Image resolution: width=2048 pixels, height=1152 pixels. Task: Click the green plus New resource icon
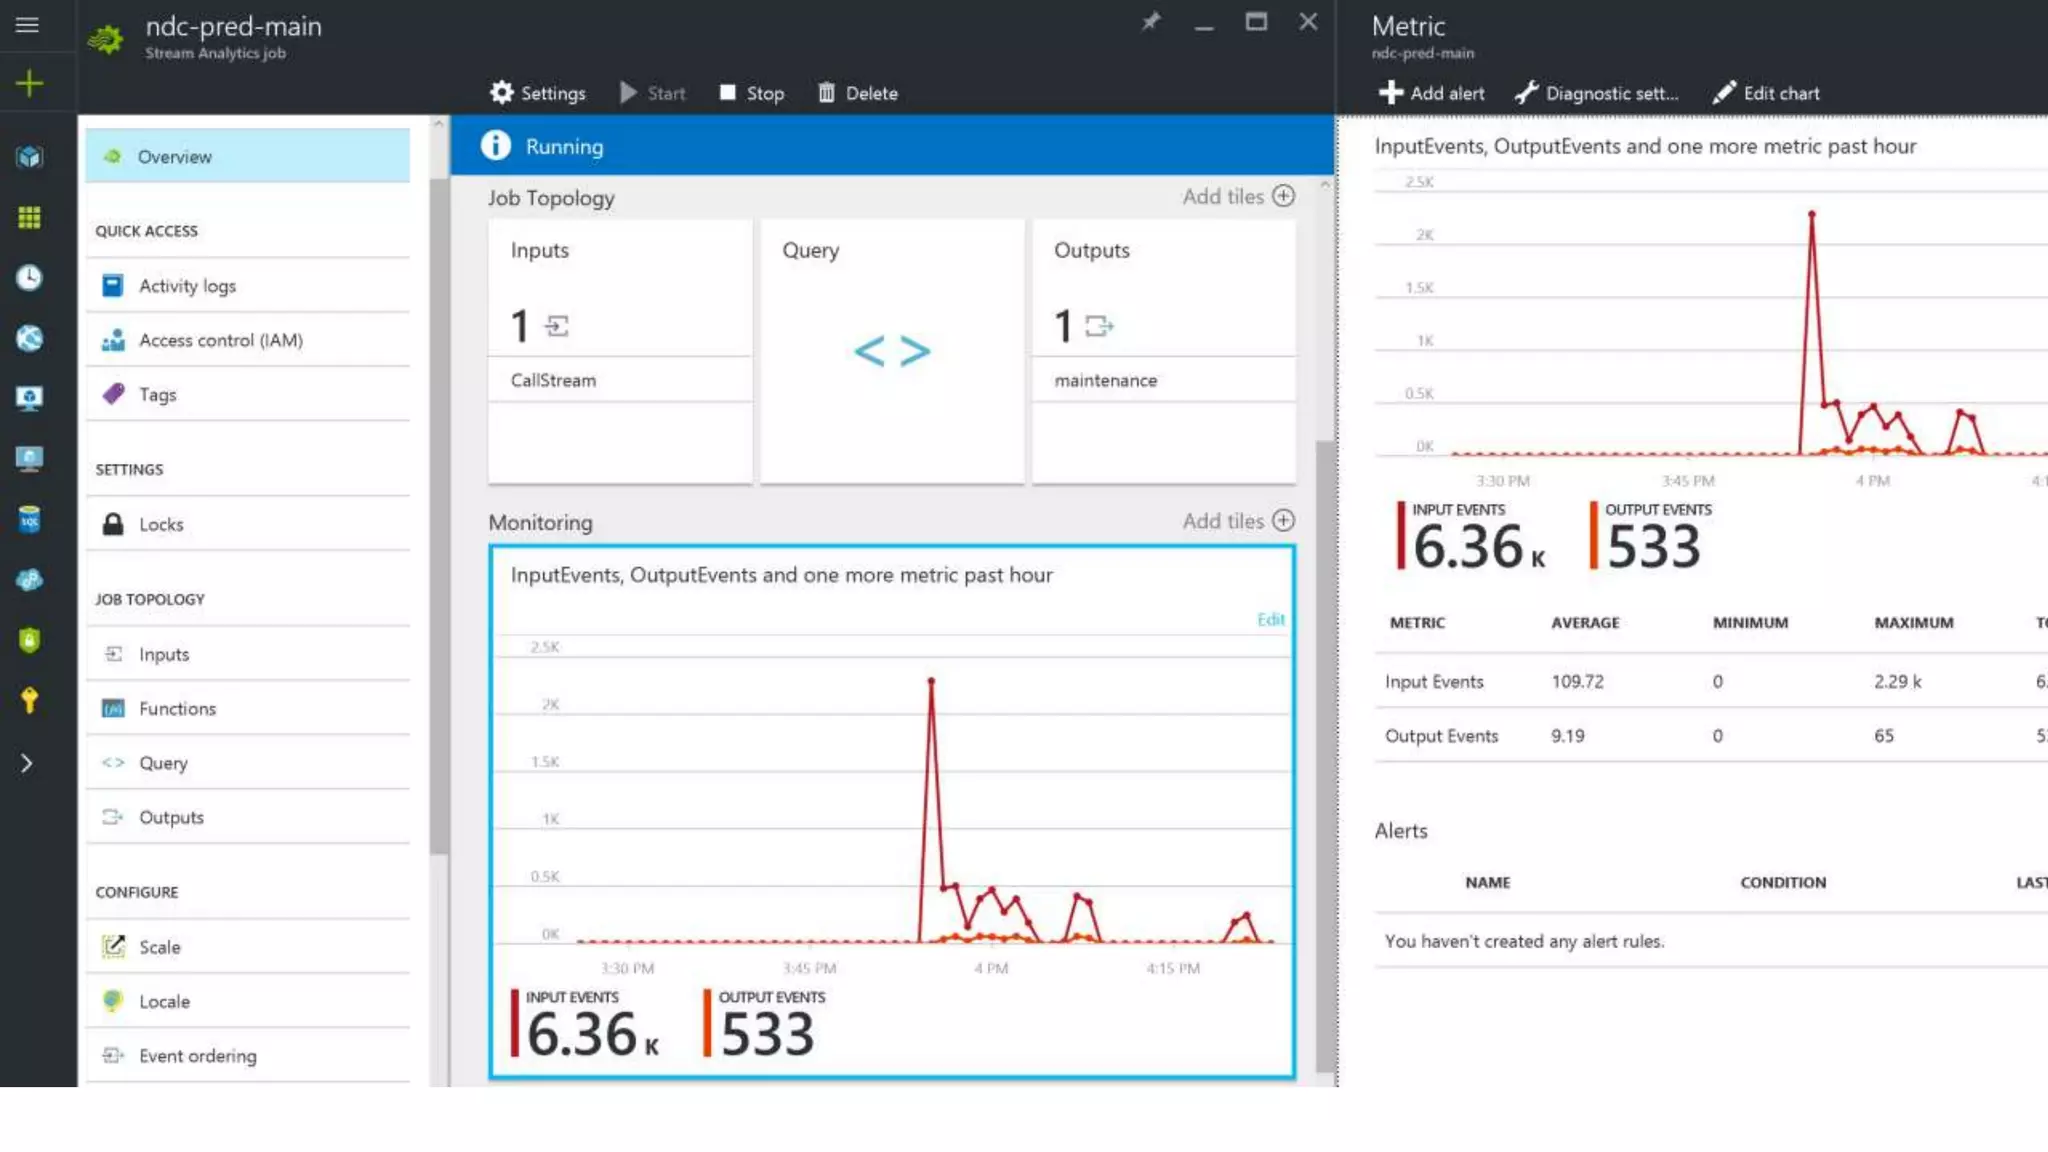click(29, 83)
